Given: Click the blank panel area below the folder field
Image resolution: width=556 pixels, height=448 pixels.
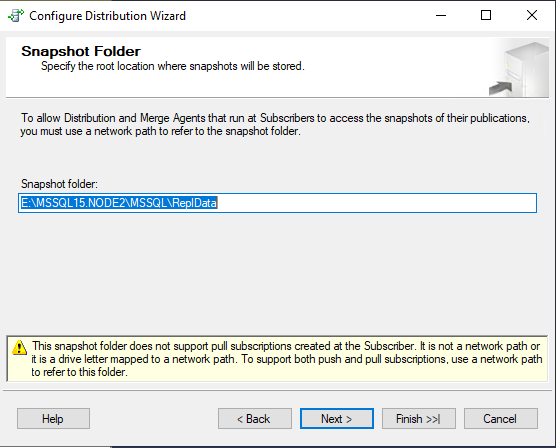Looking at the screenshot, I should [x=277, y=273].
